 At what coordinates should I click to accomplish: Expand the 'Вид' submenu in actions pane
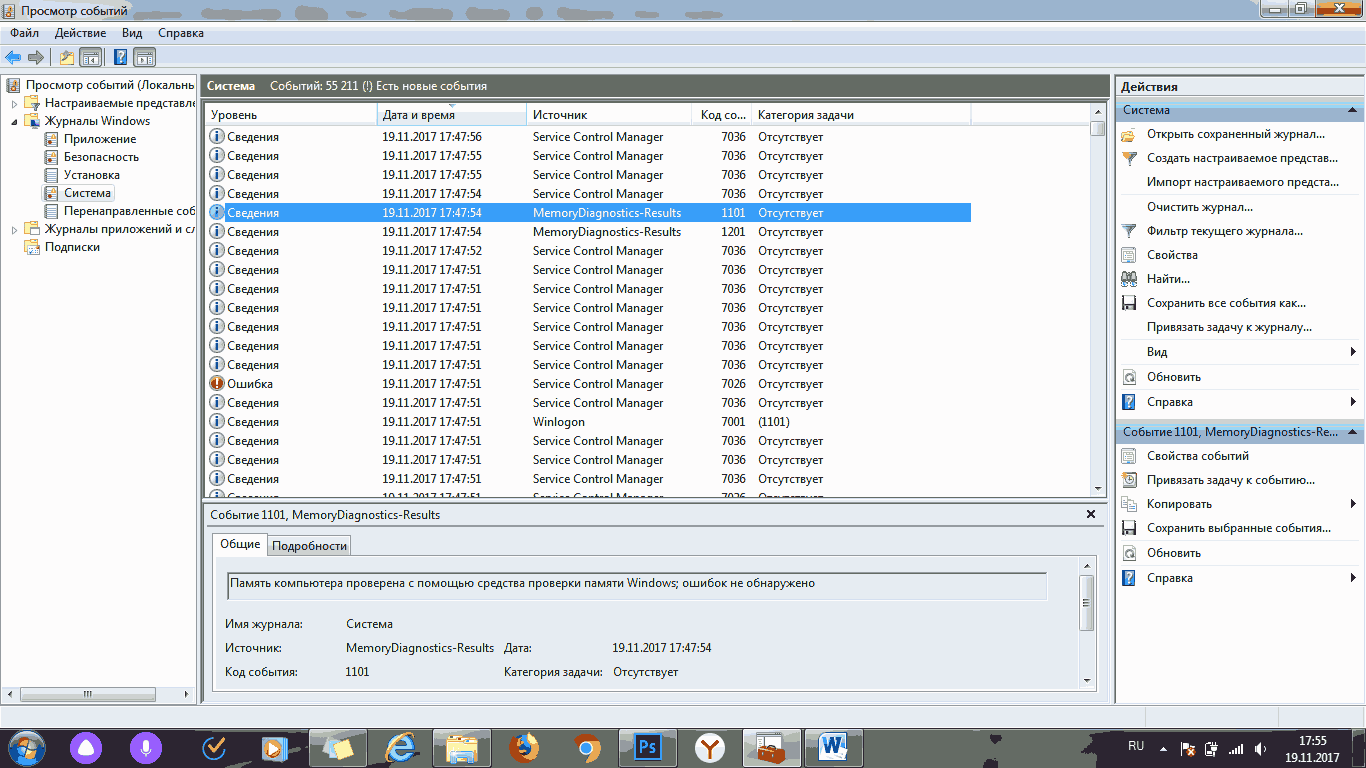tap(1352, 352)
